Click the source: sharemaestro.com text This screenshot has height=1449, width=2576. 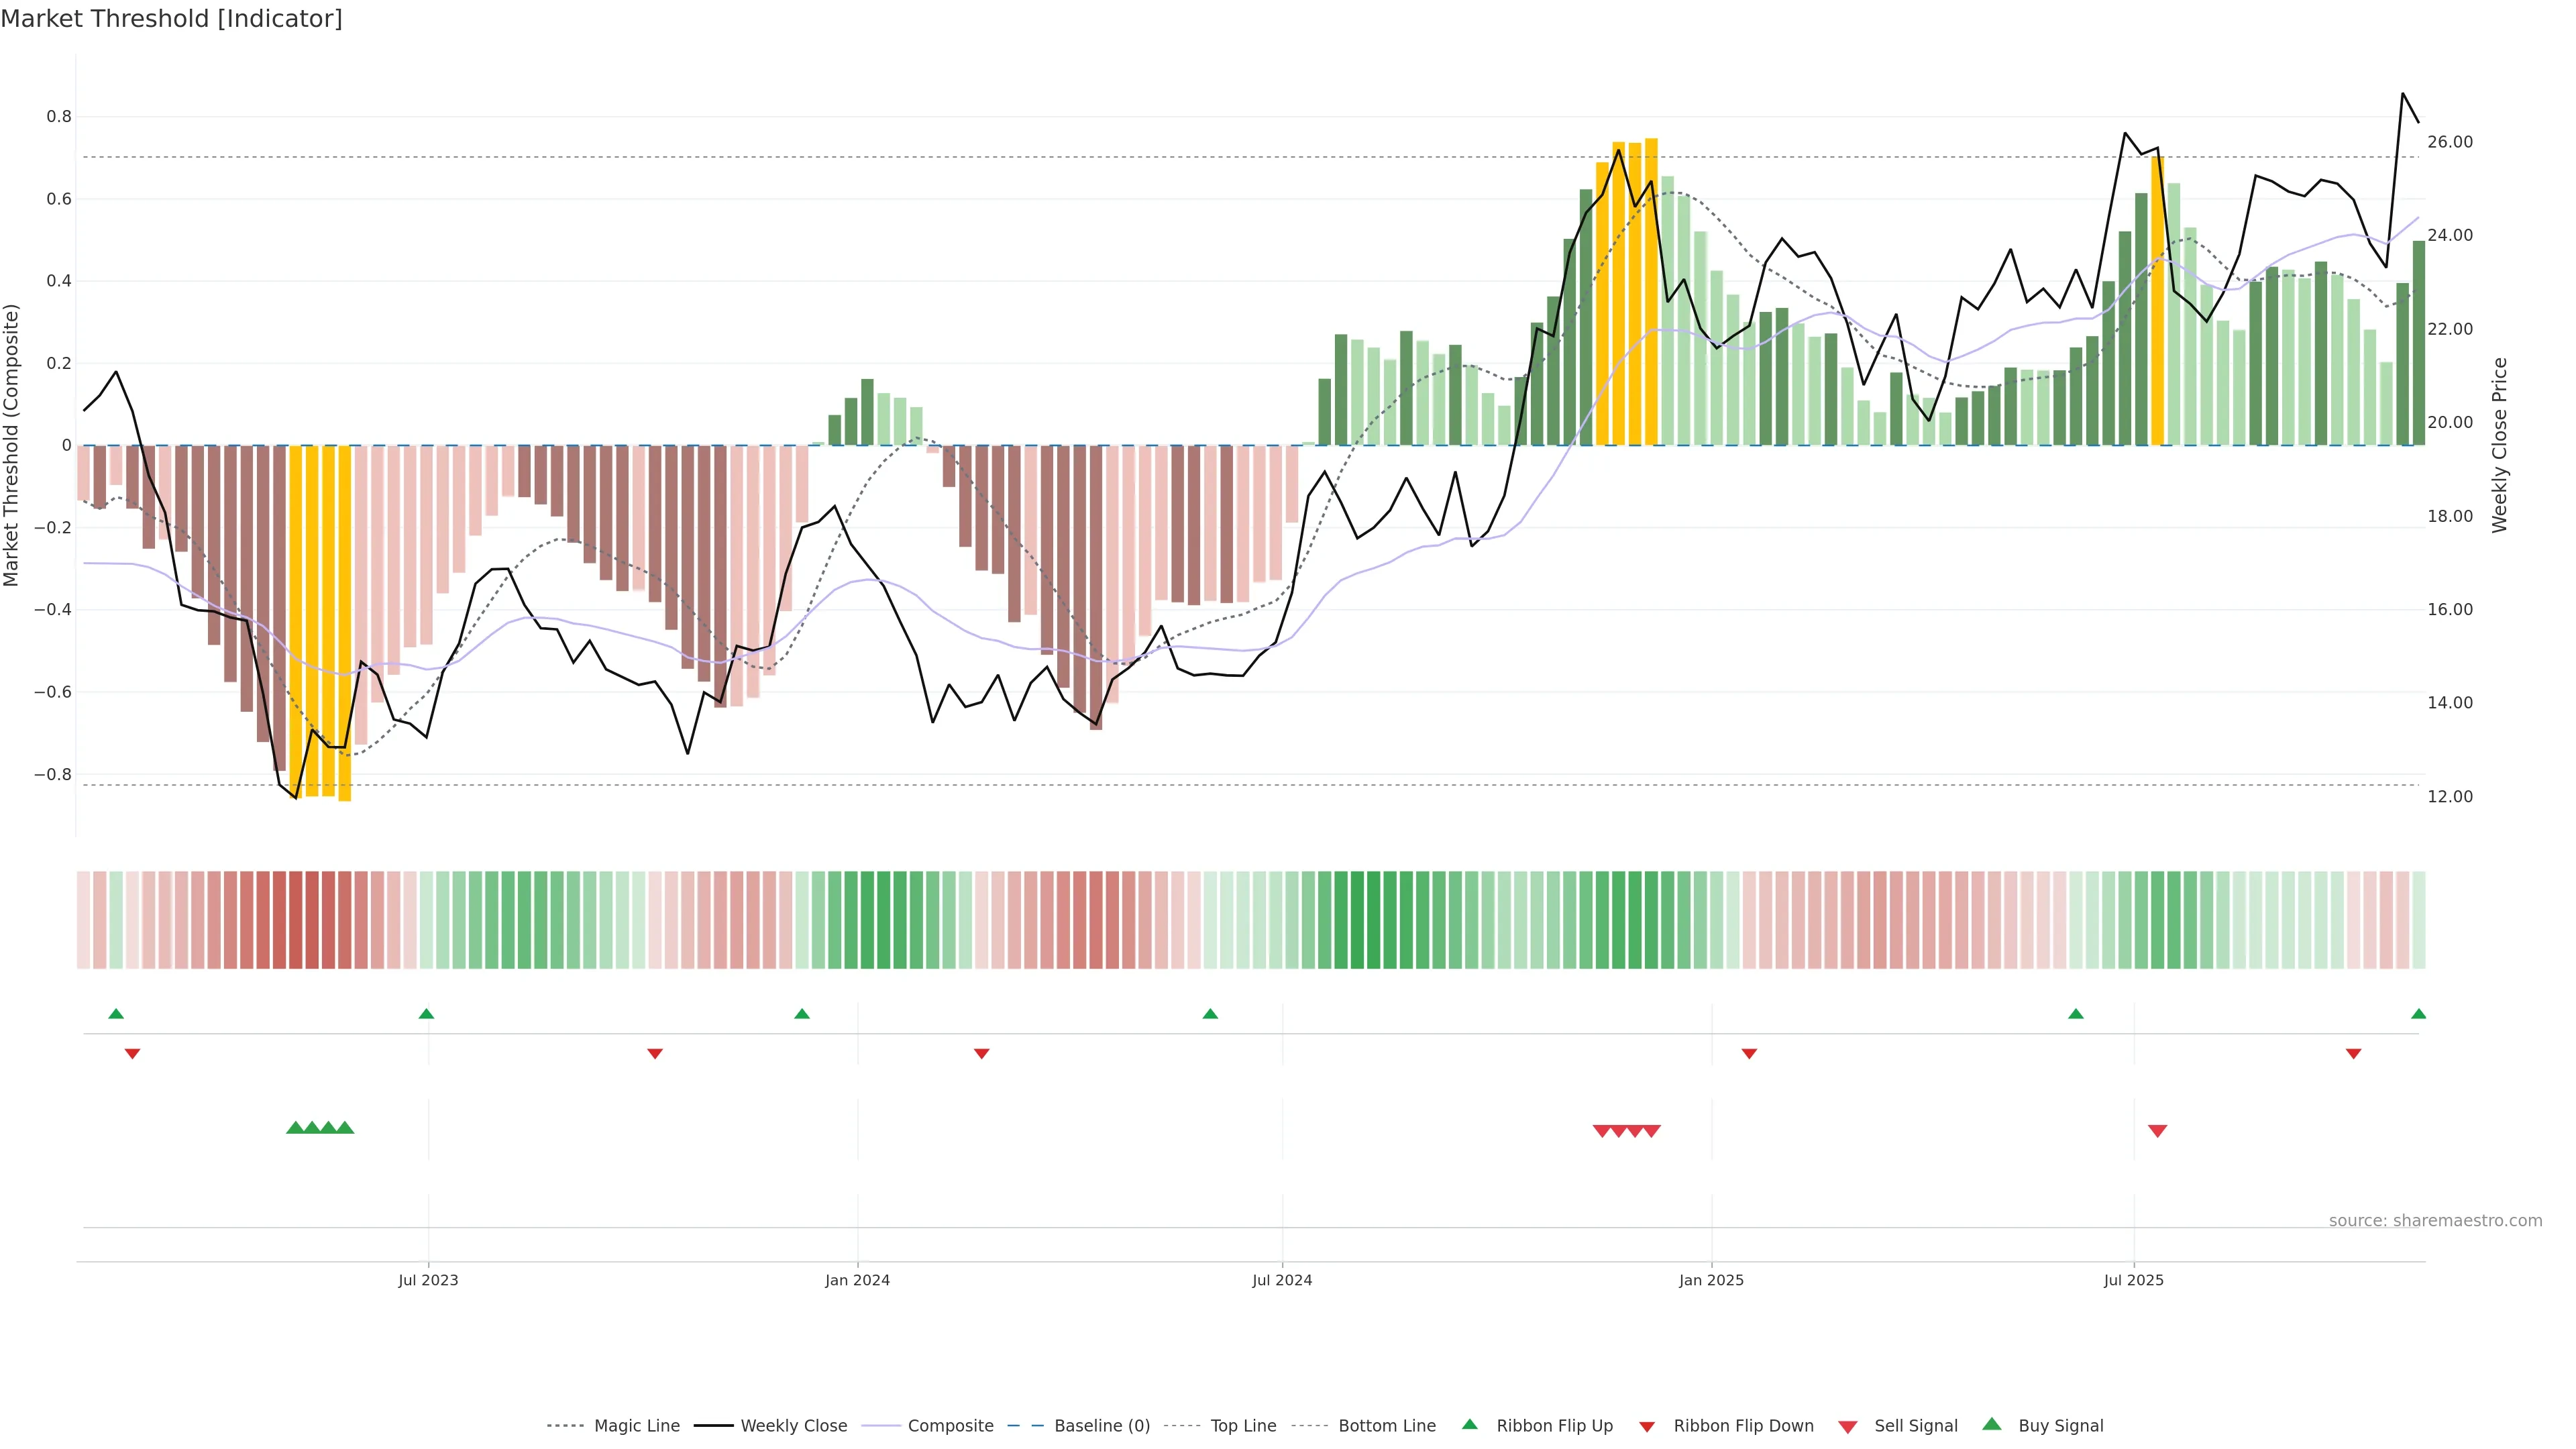point(2435,1221)
